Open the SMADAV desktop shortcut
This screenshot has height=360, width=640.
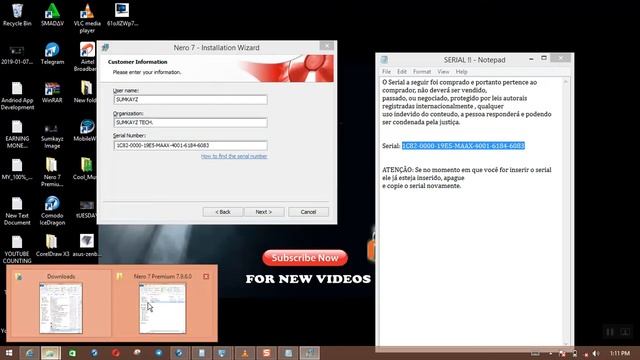[x=52, y=15]
